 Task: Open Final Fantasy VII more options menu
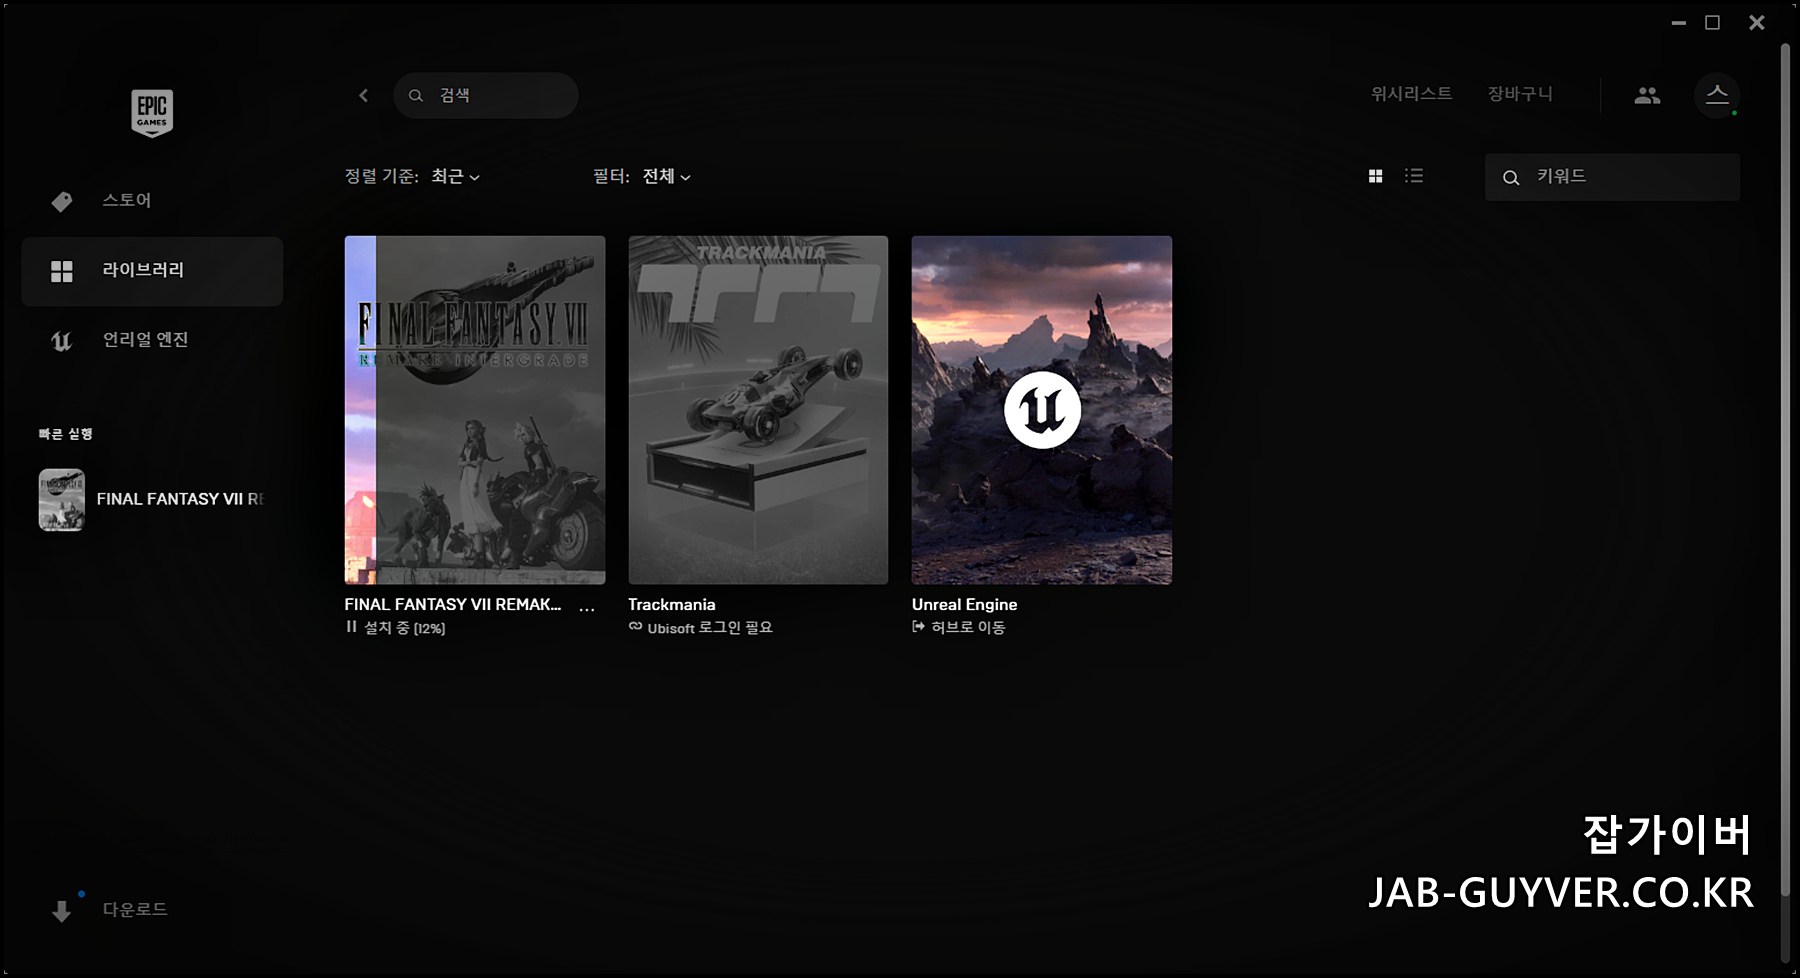(587, 607)
